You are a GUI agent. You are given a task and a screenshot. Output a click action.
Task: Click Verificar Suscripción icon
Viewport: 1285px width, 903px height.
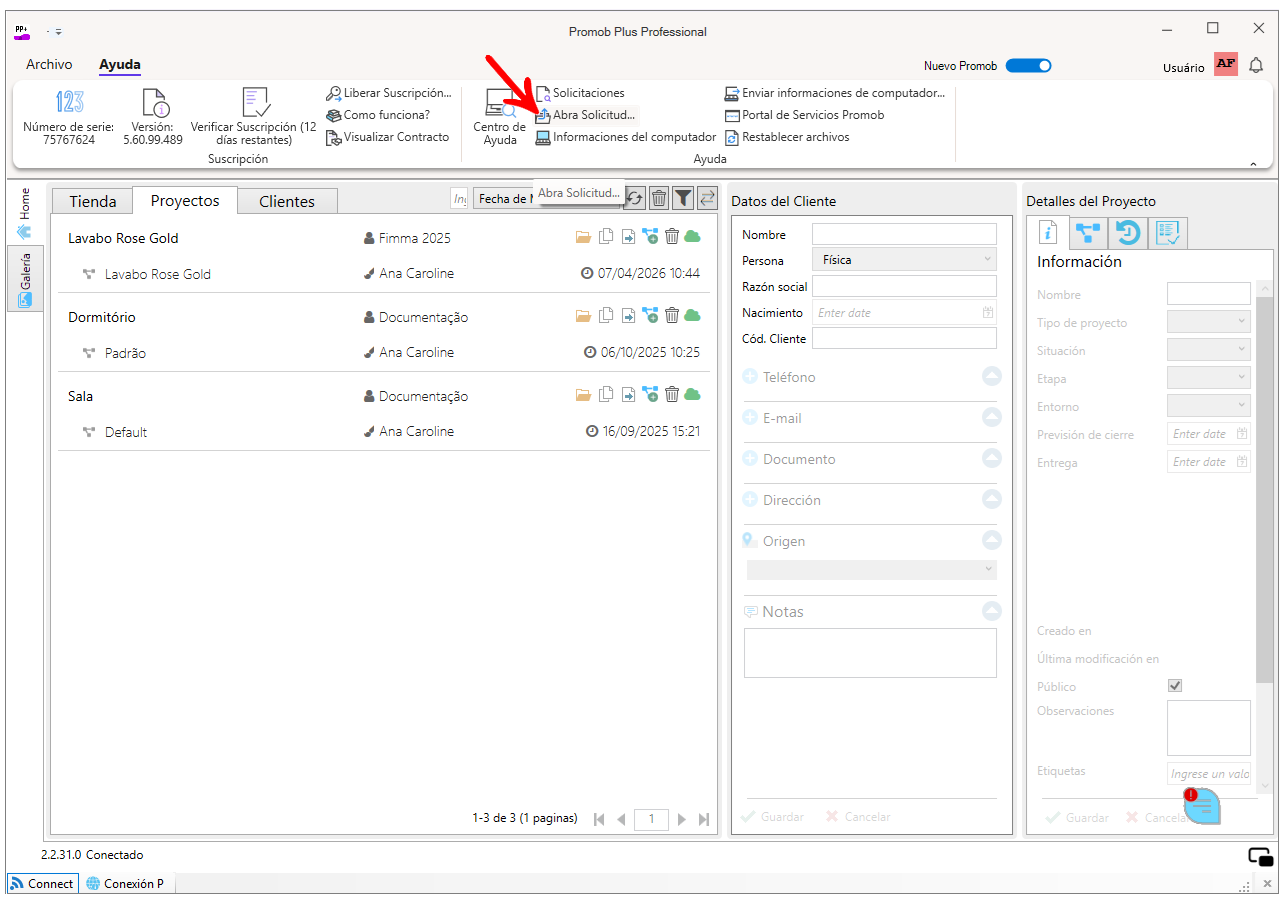256,102
